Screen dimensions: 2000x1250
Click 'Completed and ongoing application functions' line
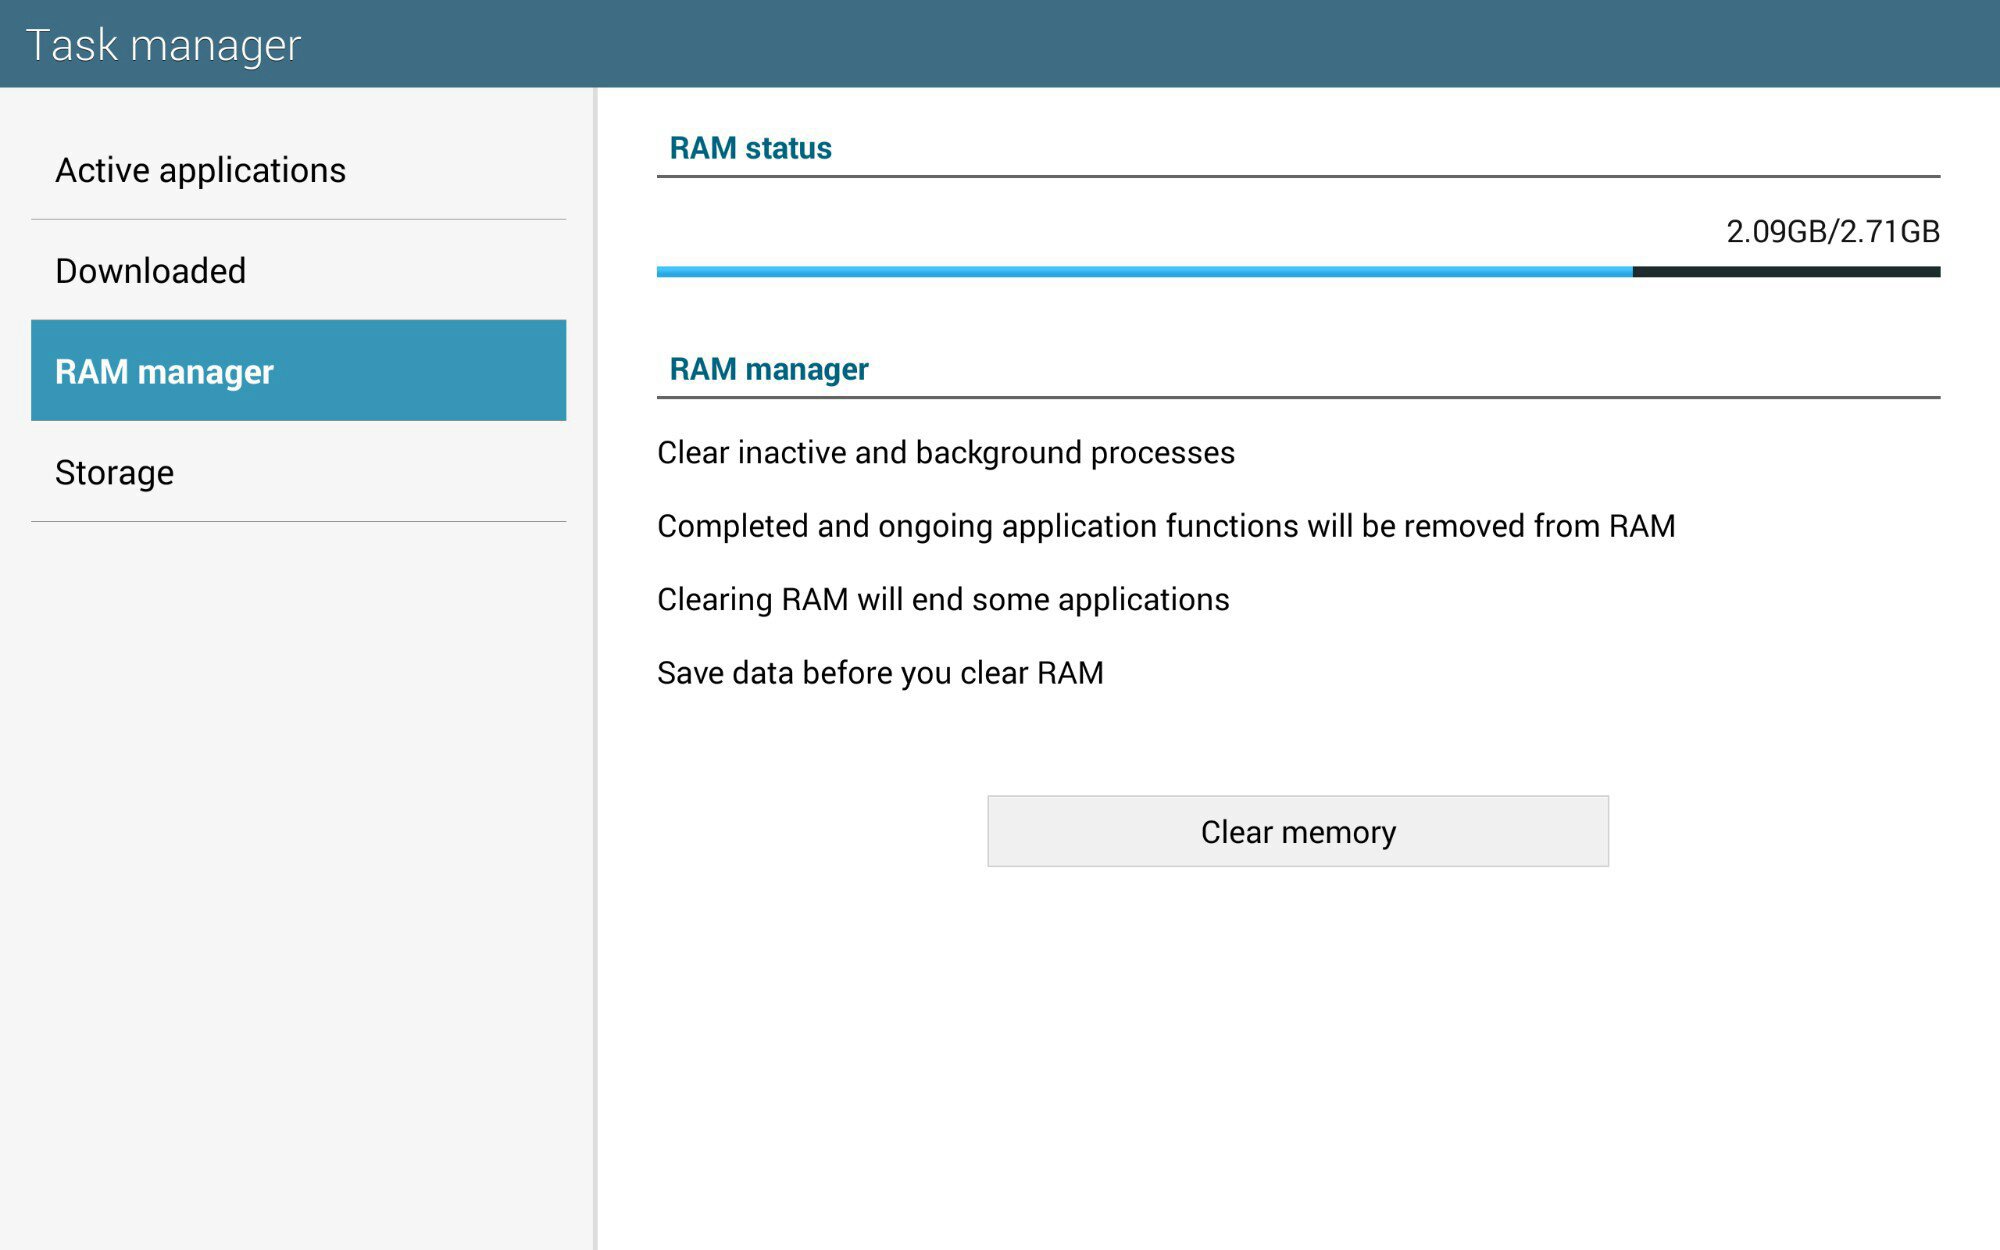(x=1165, y=526)
